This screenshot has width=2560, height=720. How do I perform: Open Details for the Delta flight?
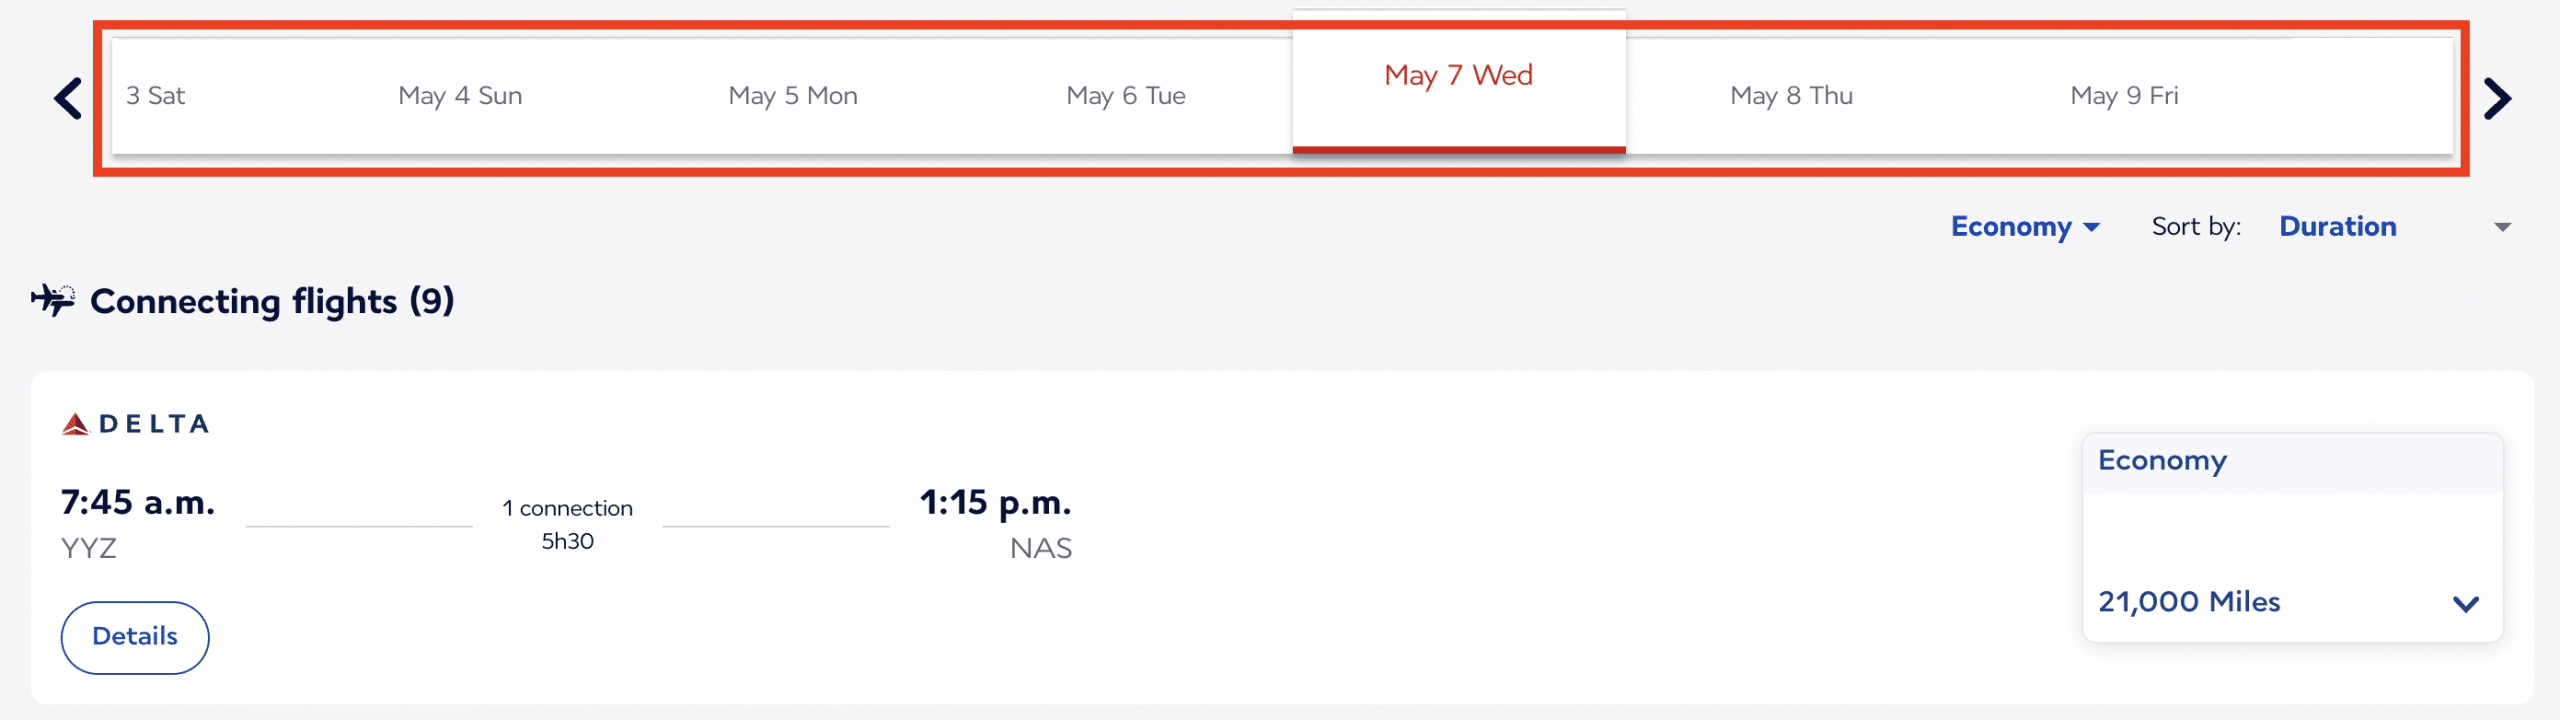pos(135,637)
